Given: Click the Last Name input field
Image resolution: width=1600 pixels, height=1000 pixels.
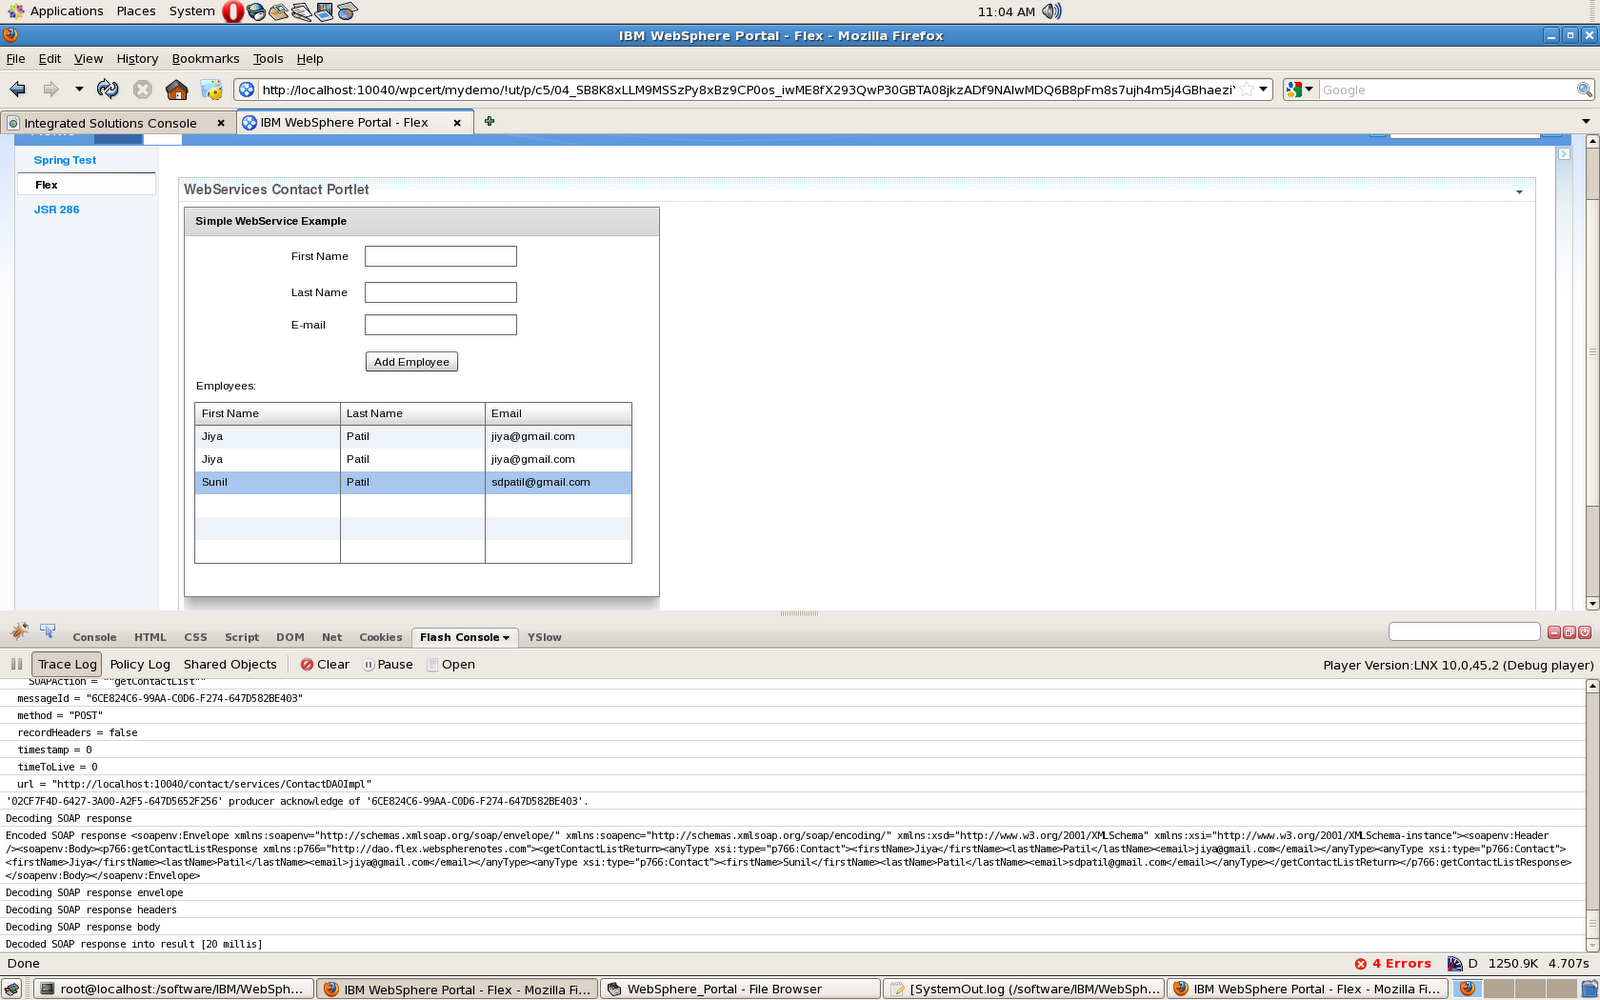Looking at the screenshot, I should tap(440, 292).
